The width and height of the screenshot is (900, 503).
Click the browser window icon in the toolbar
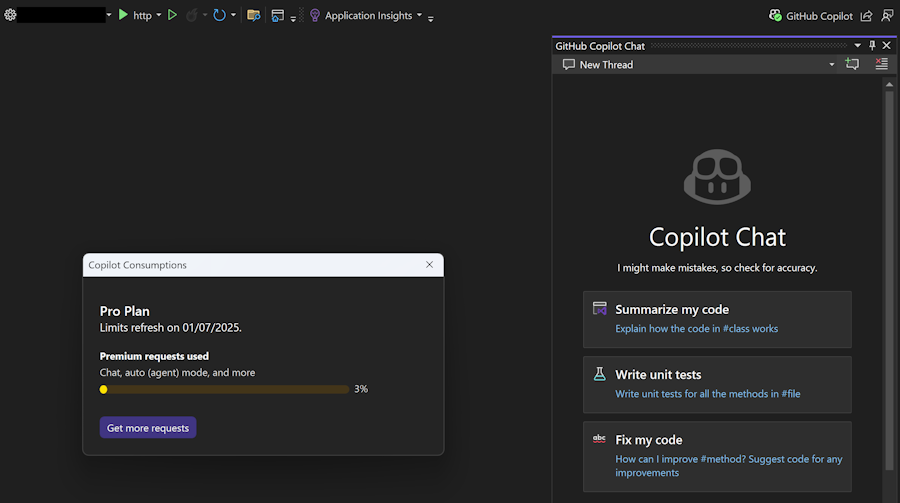(278, 16)
